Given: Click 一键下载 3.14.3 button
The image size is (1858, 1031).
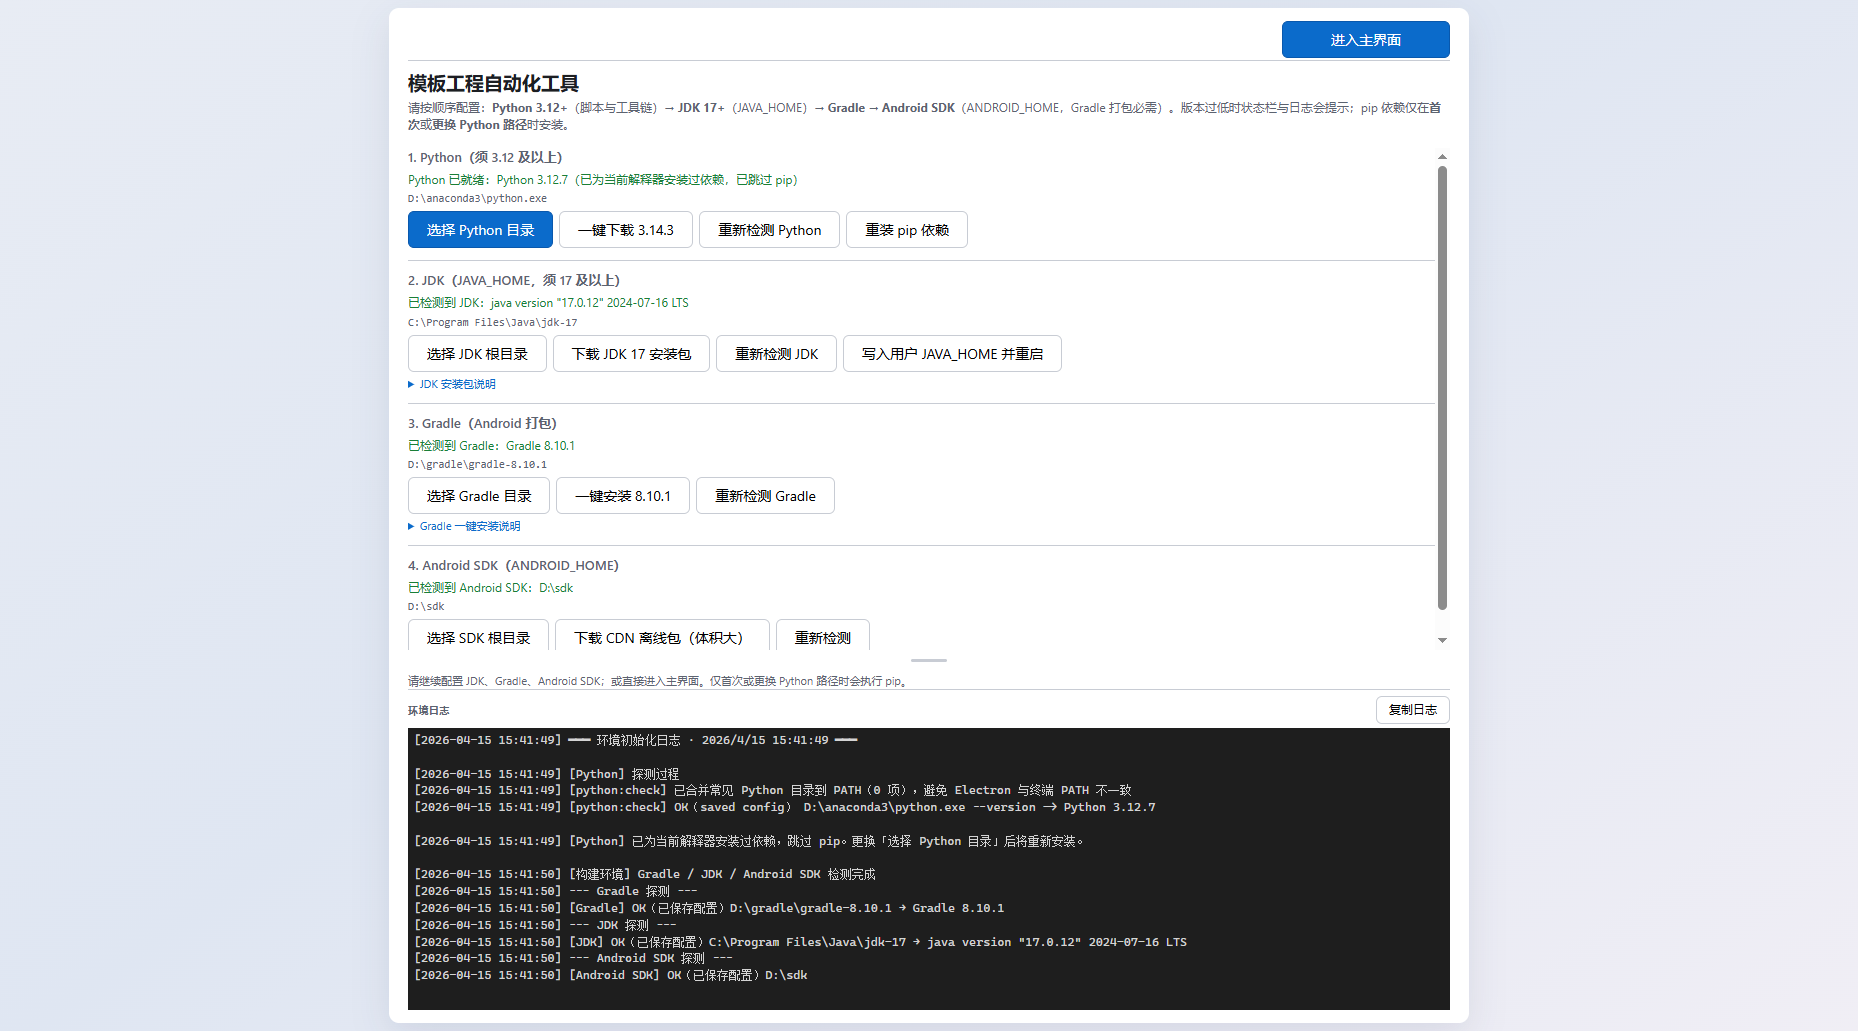Looking at the screenshot, I should click(626, 230).
